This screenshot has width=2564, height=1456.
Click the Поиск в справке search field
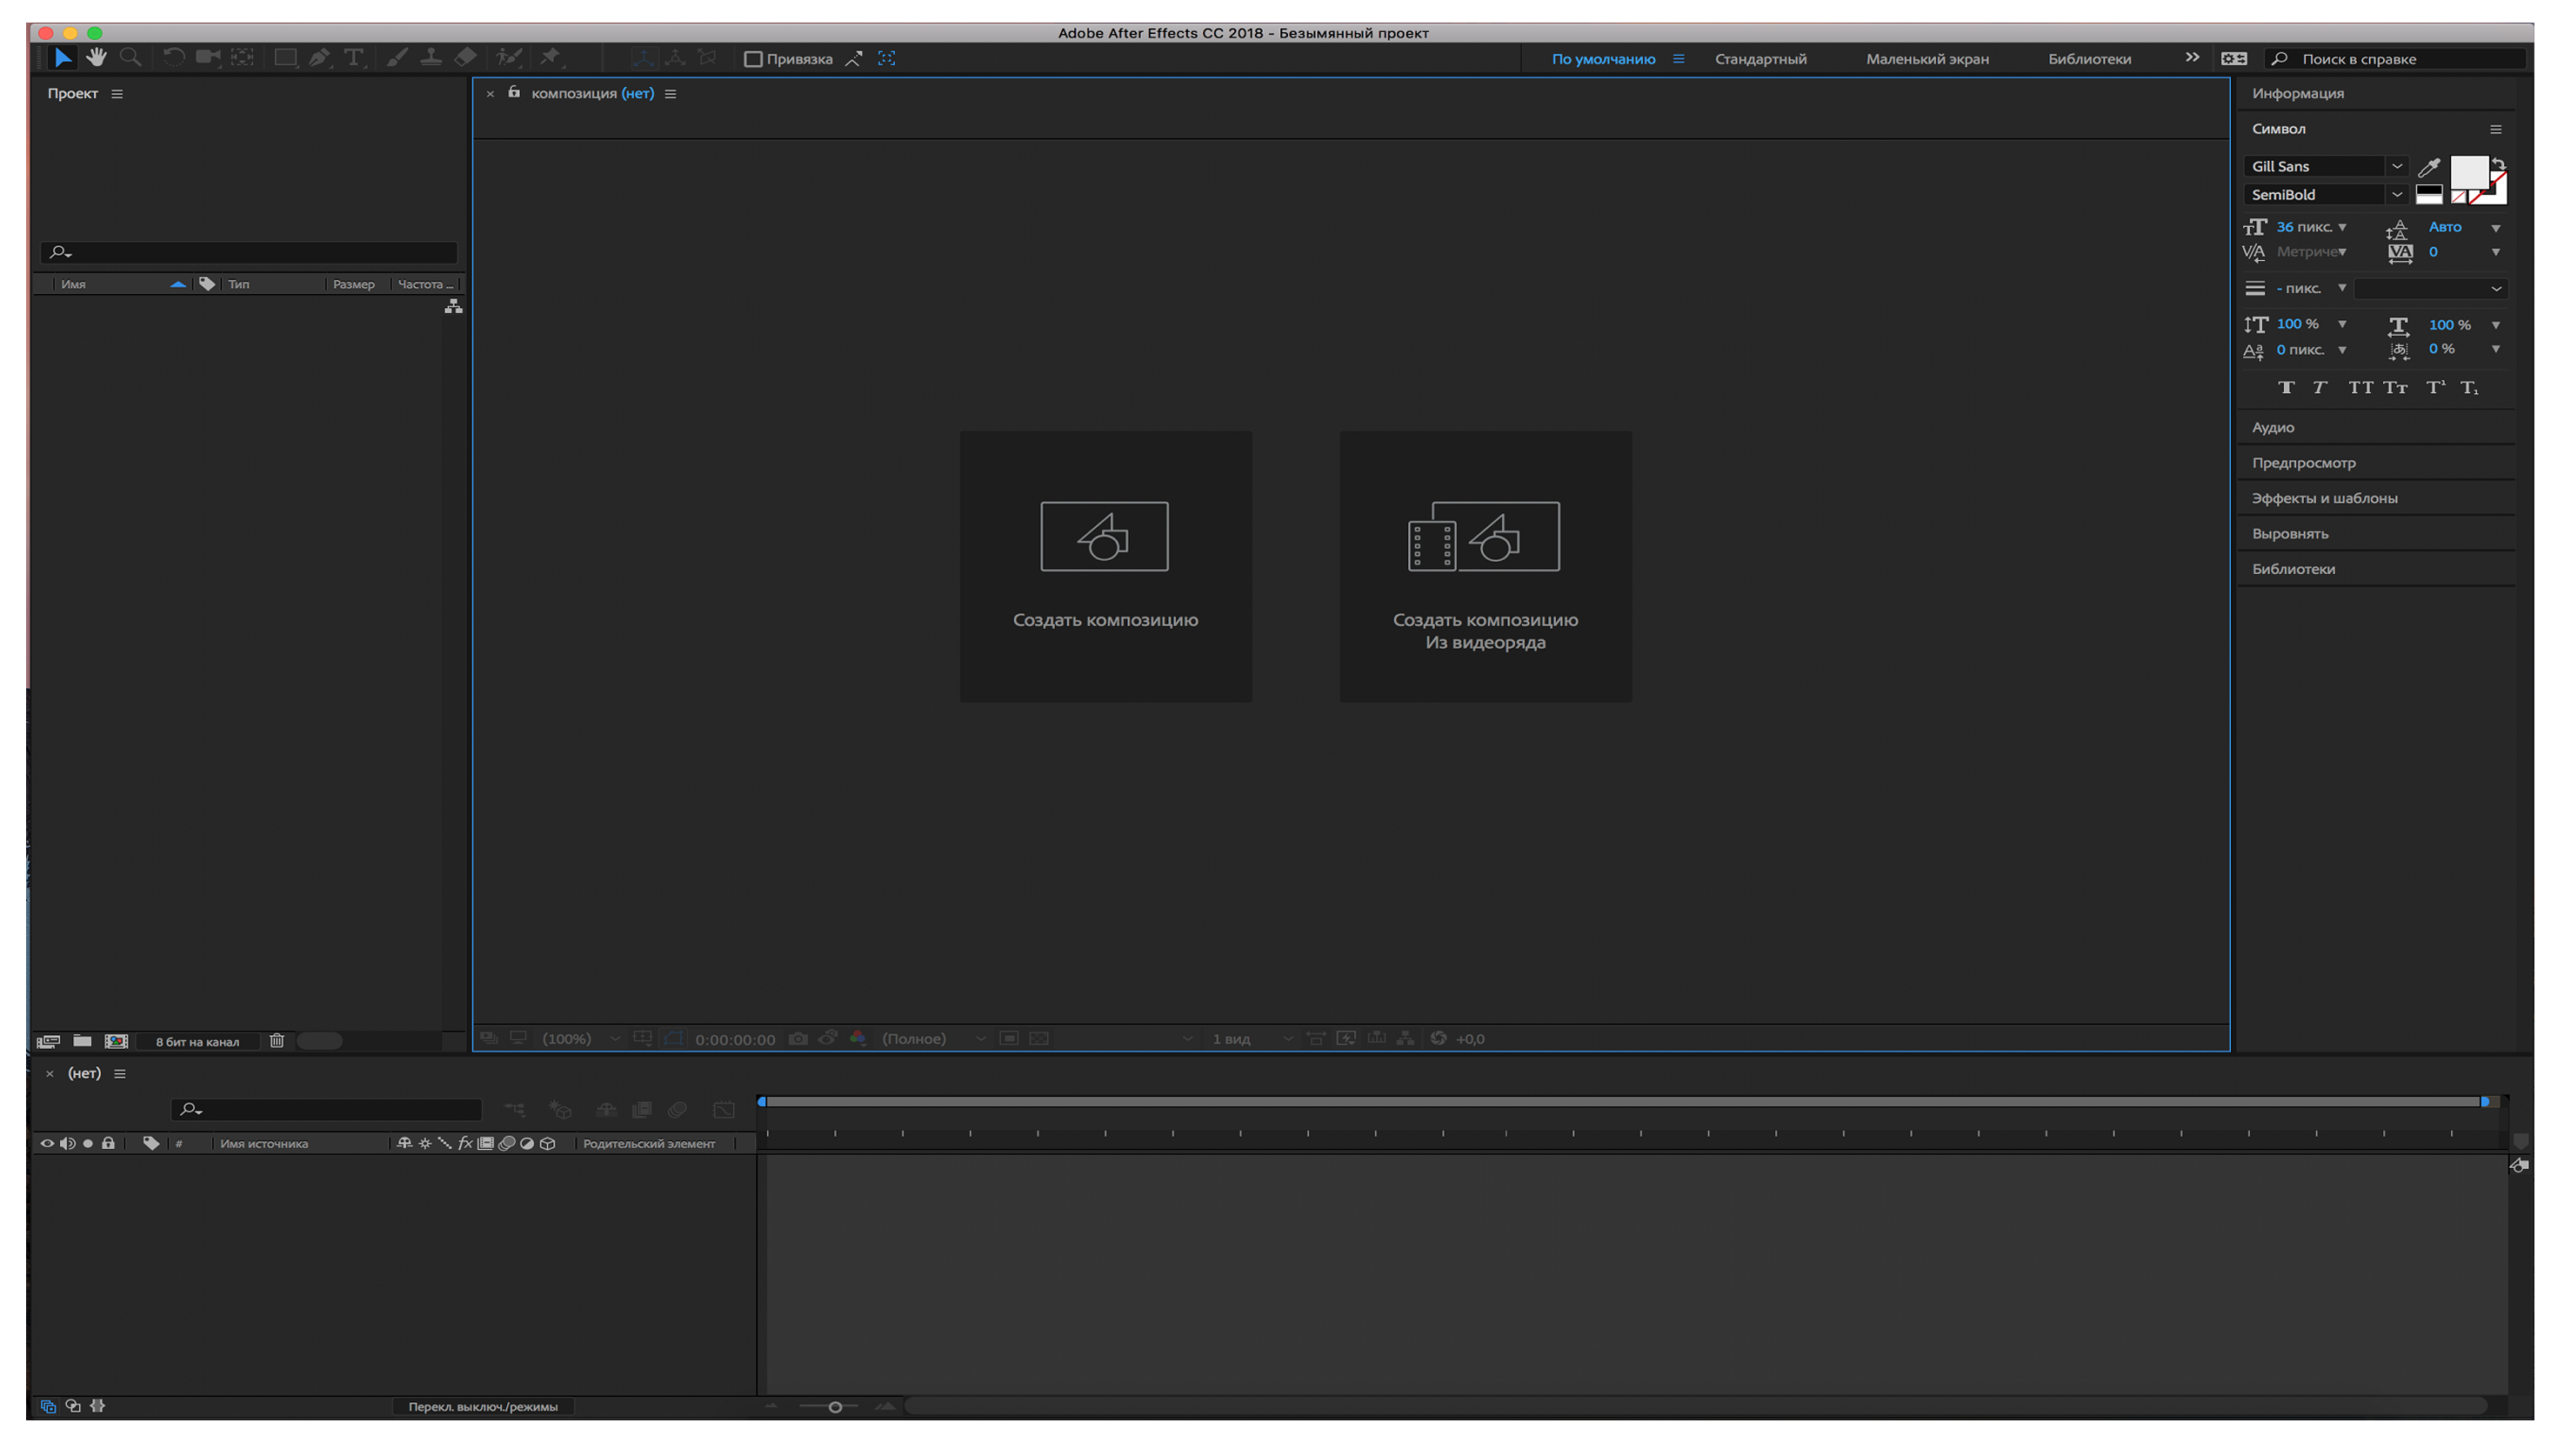[x=2400, y=59]
